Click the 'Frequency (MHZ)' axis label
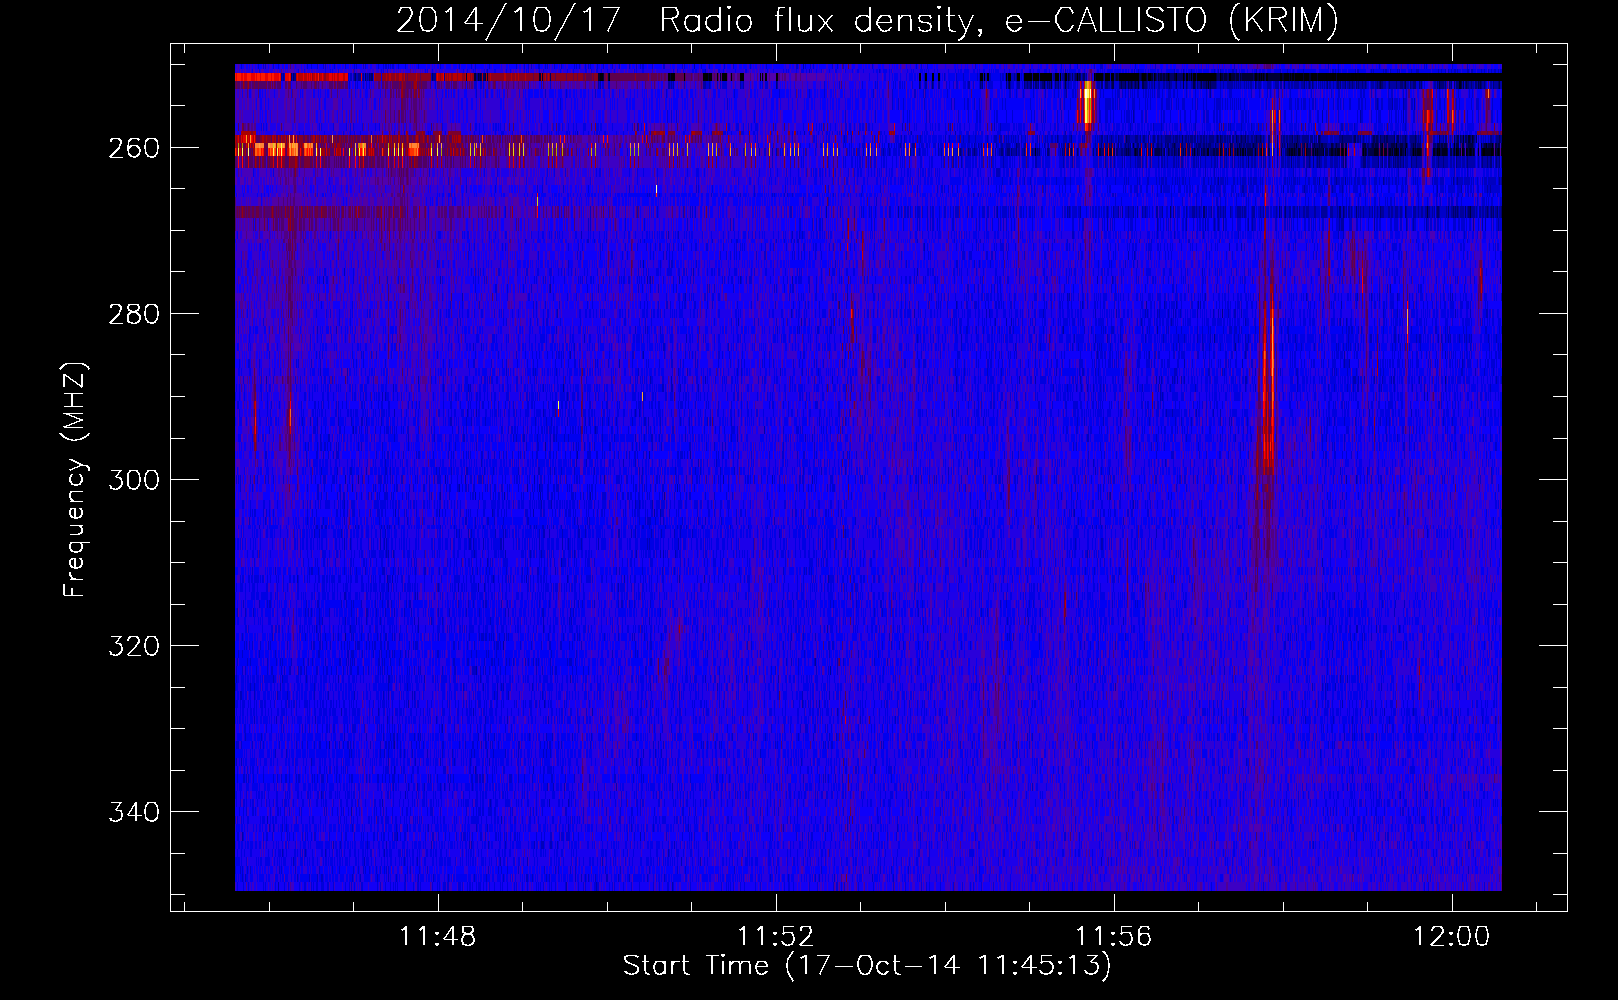Viewport: 1618px width, 1000px height. pos(75,479)
